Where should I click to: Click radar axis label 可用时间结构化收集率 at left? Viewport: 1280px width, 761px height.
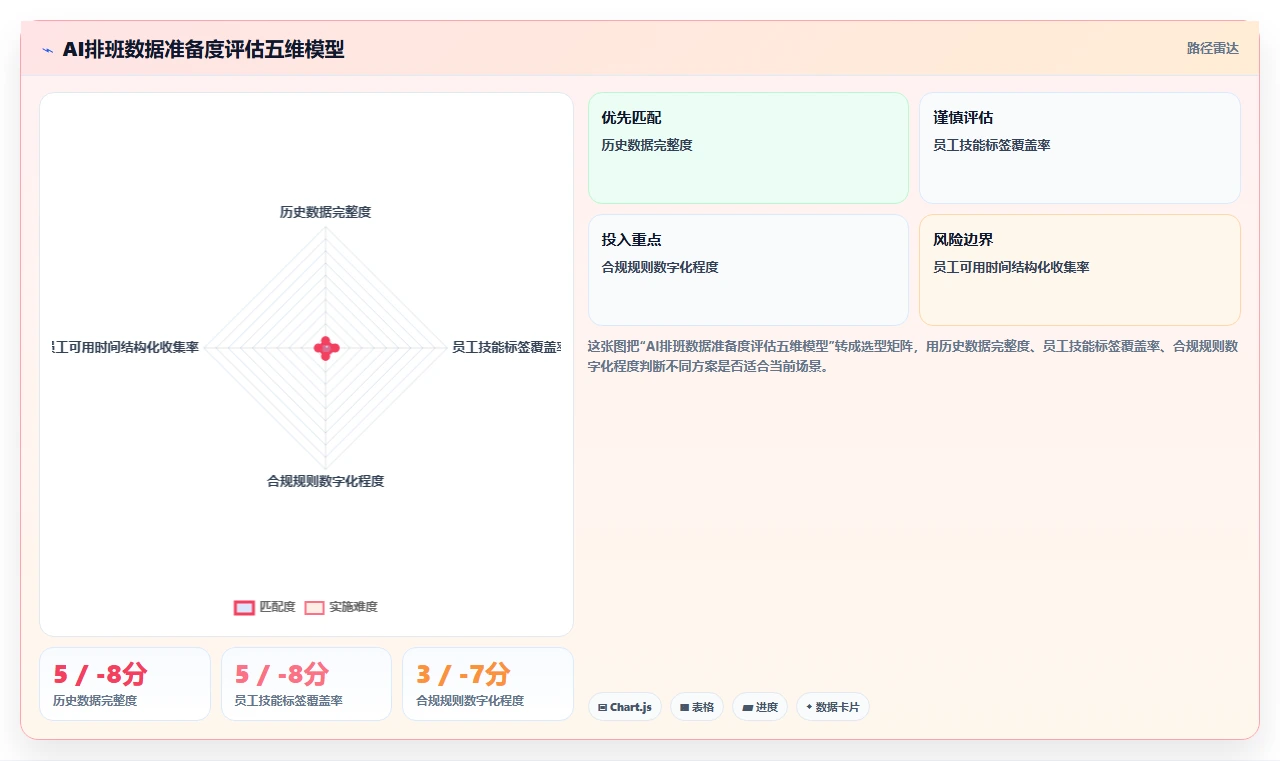125,347
